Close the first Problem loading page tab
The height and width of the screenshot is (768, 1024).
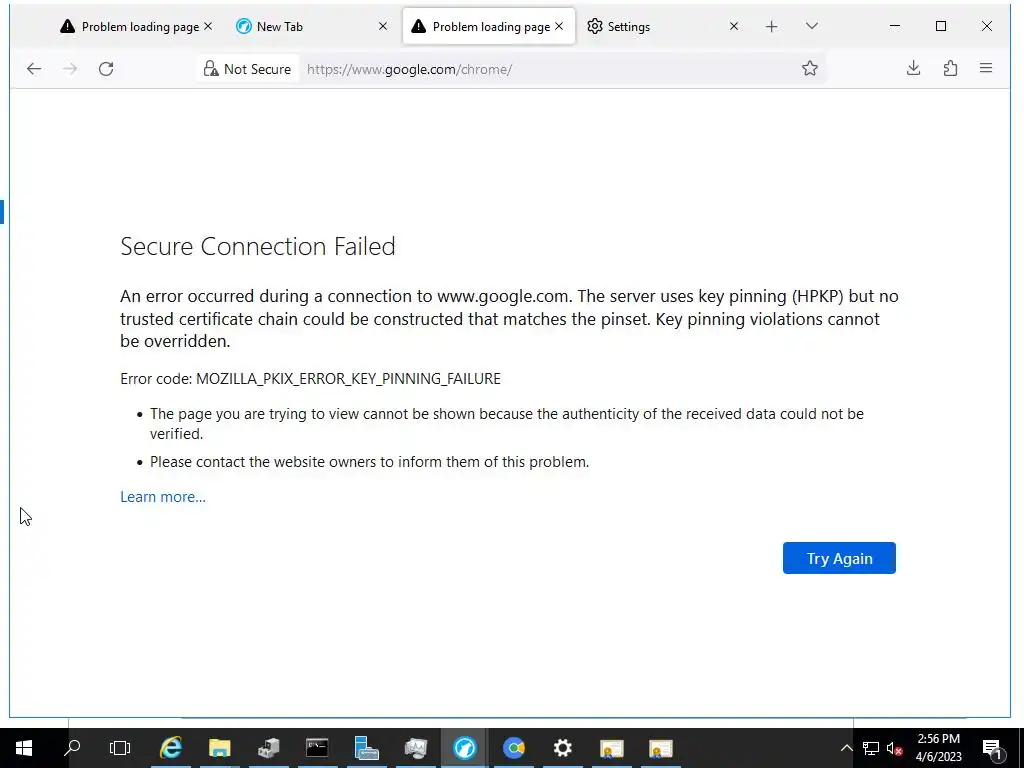[208, 26]
